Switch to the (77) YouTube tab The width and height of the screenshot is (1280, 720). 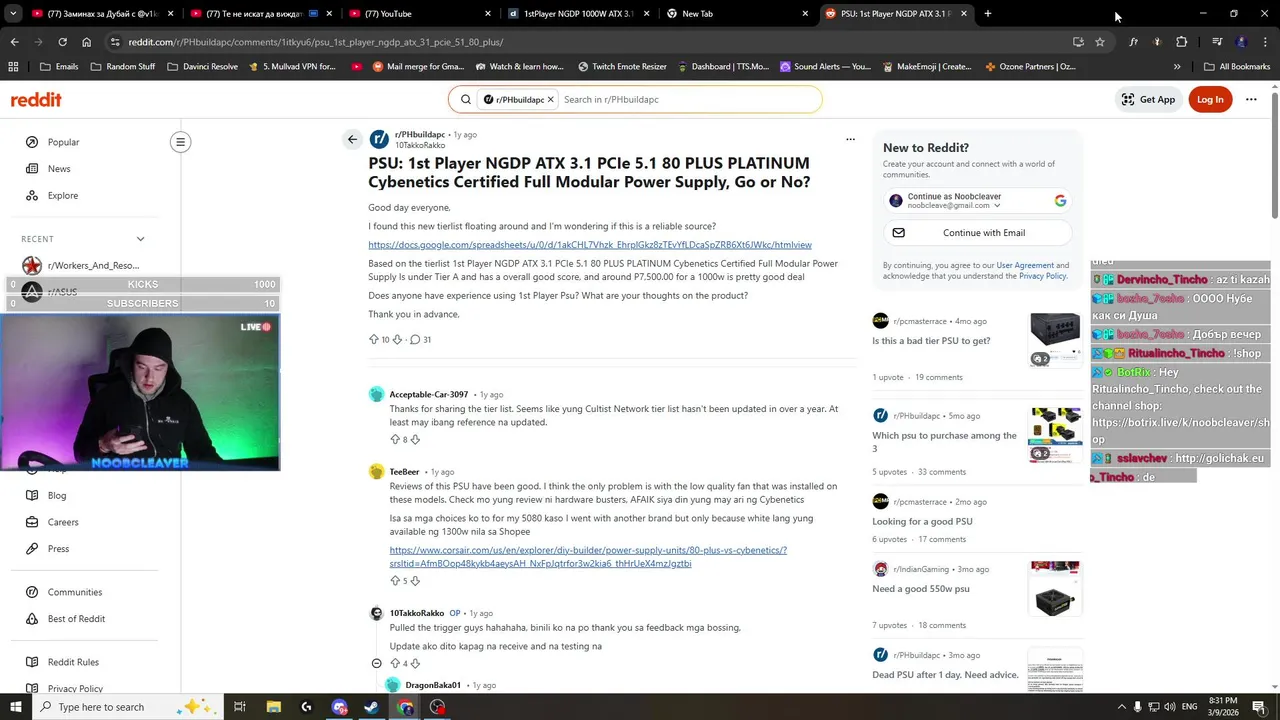(420, 14)
